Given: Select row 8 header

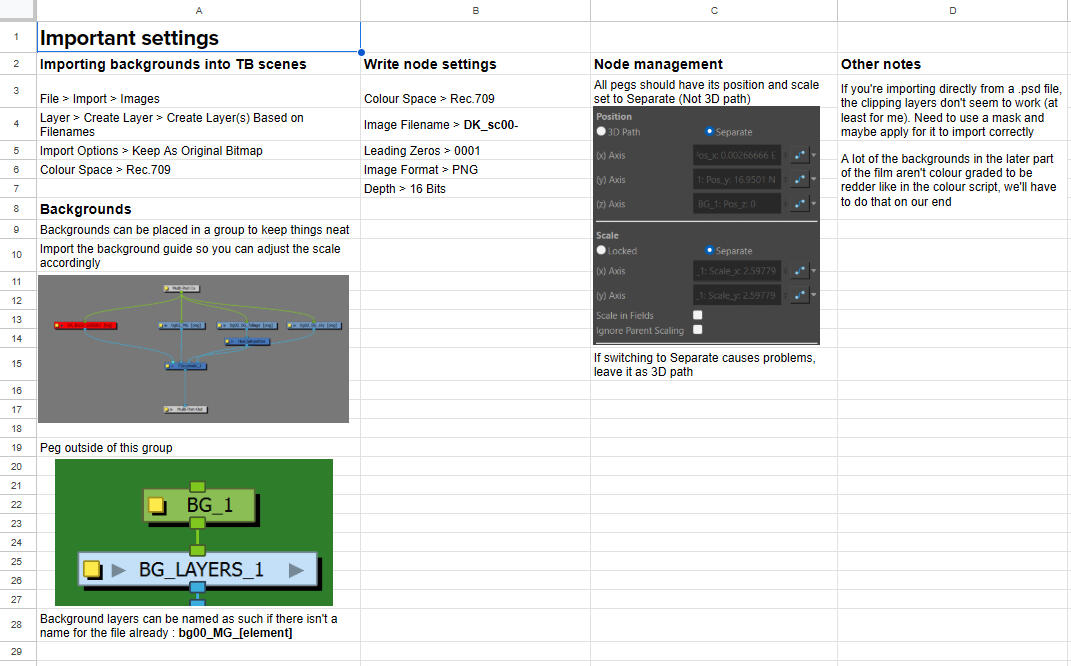Looking at the screenshot, I should pyautogui.click(x=17, y=209).
